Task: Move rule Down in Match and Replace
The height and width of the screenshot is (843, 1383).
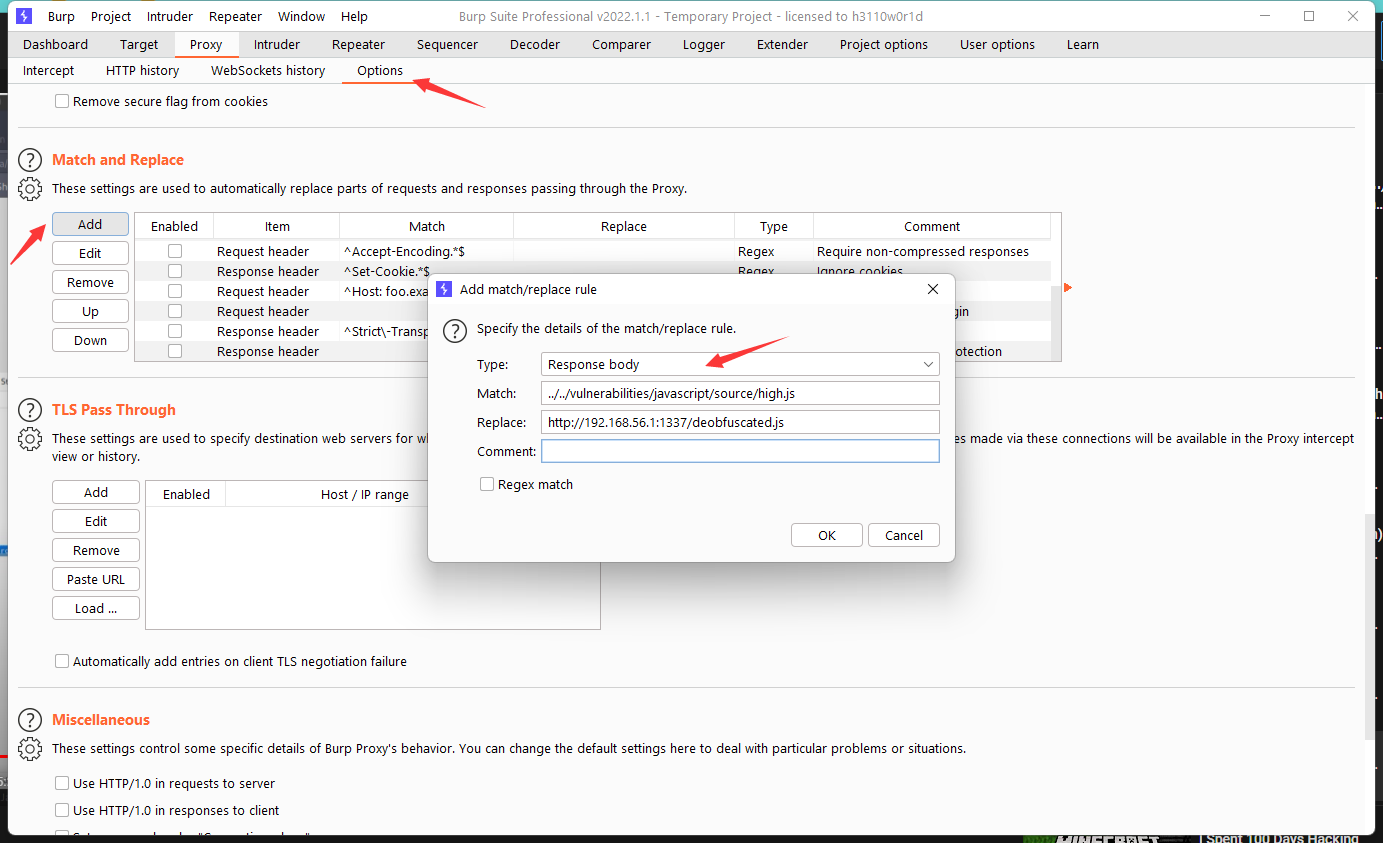Action: [90, 340]
